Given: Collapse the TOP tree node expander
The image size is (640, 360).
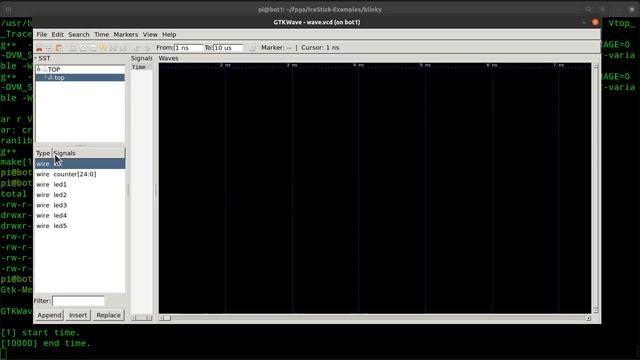Looking at the screenshot, I should point(39,69).
